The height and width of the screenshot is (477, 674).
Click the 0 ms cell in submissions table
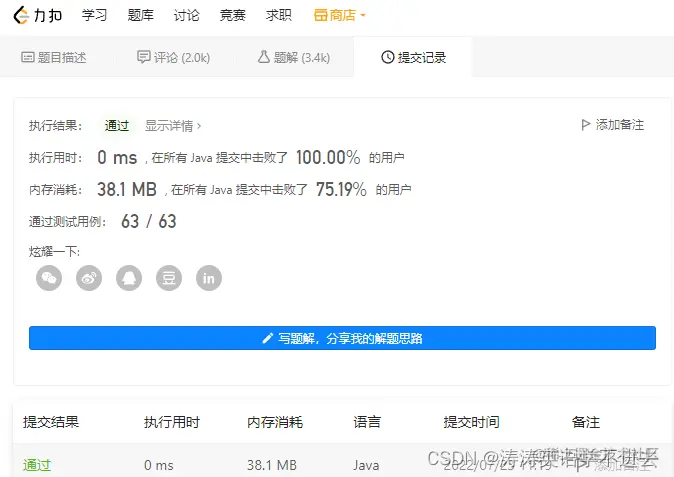159,465
